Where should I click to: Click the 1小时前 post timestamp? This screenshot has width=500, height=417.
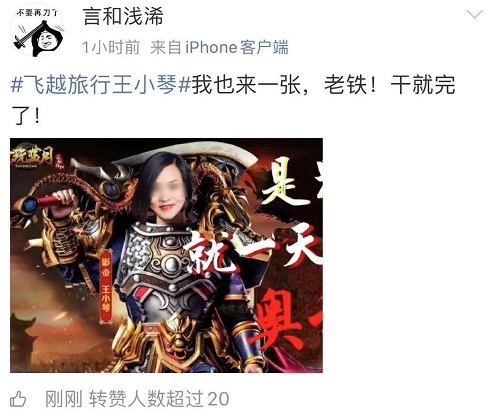[111, 47]
